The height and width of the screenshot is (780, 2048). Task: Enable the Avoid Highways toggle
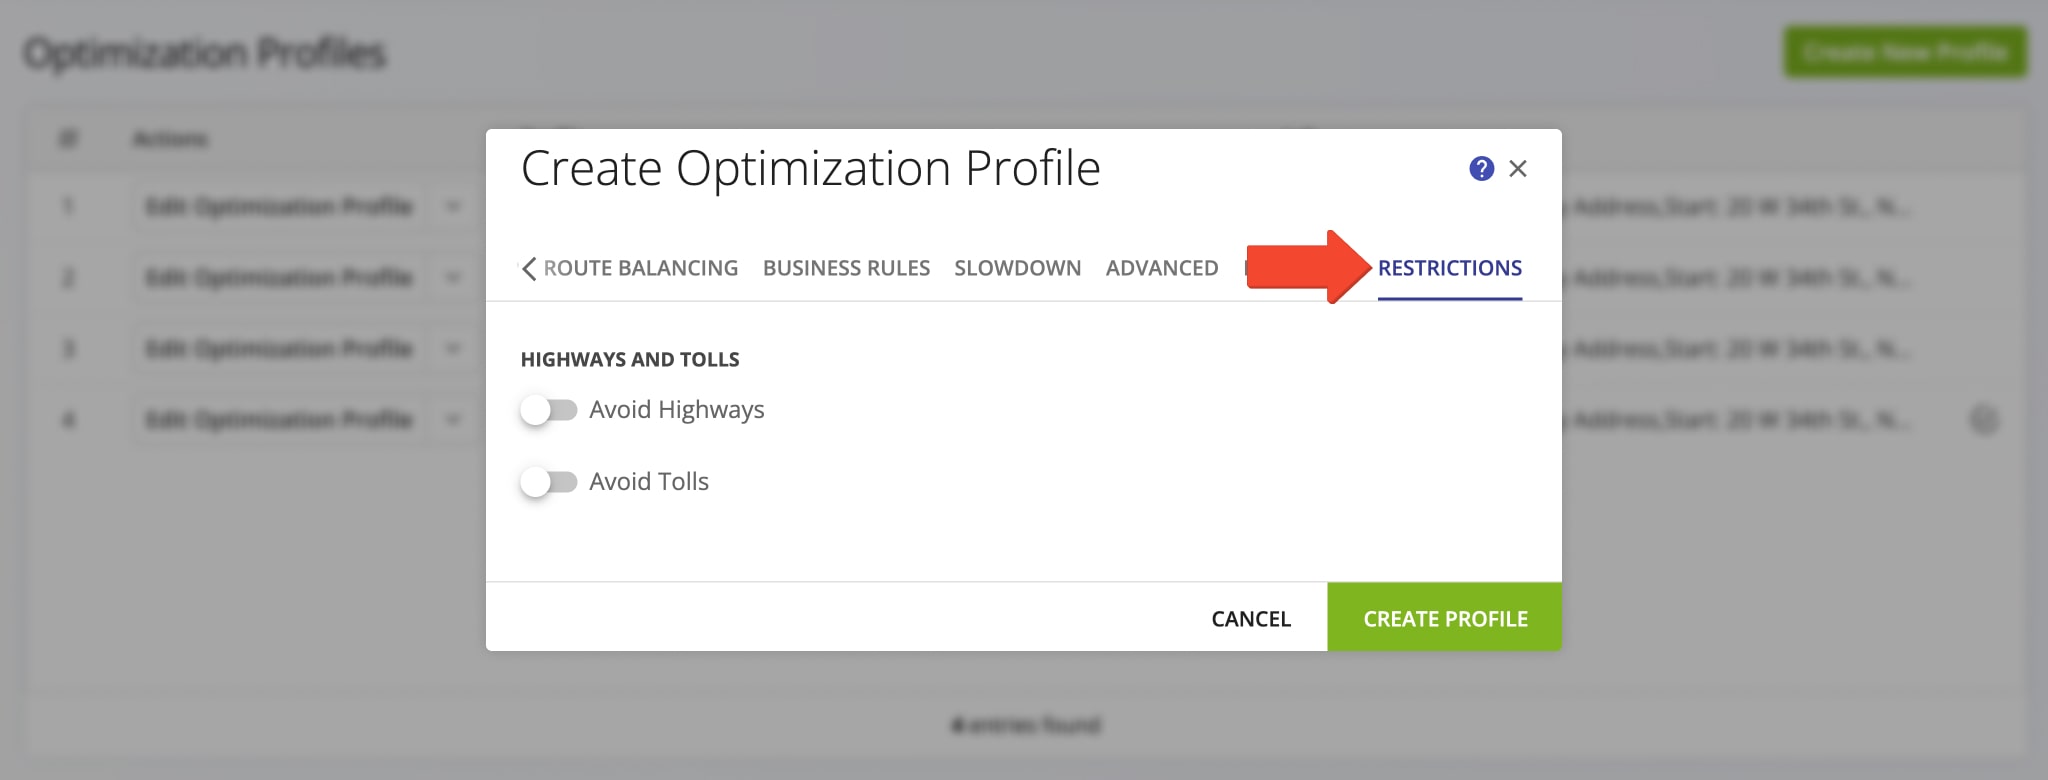550,409
